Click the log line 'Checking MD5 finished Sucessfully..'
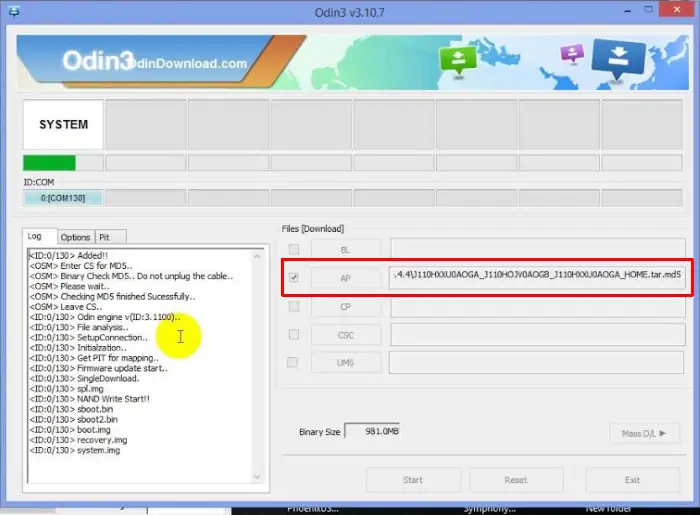The image size is (700, 515). [x=112, y=296]
